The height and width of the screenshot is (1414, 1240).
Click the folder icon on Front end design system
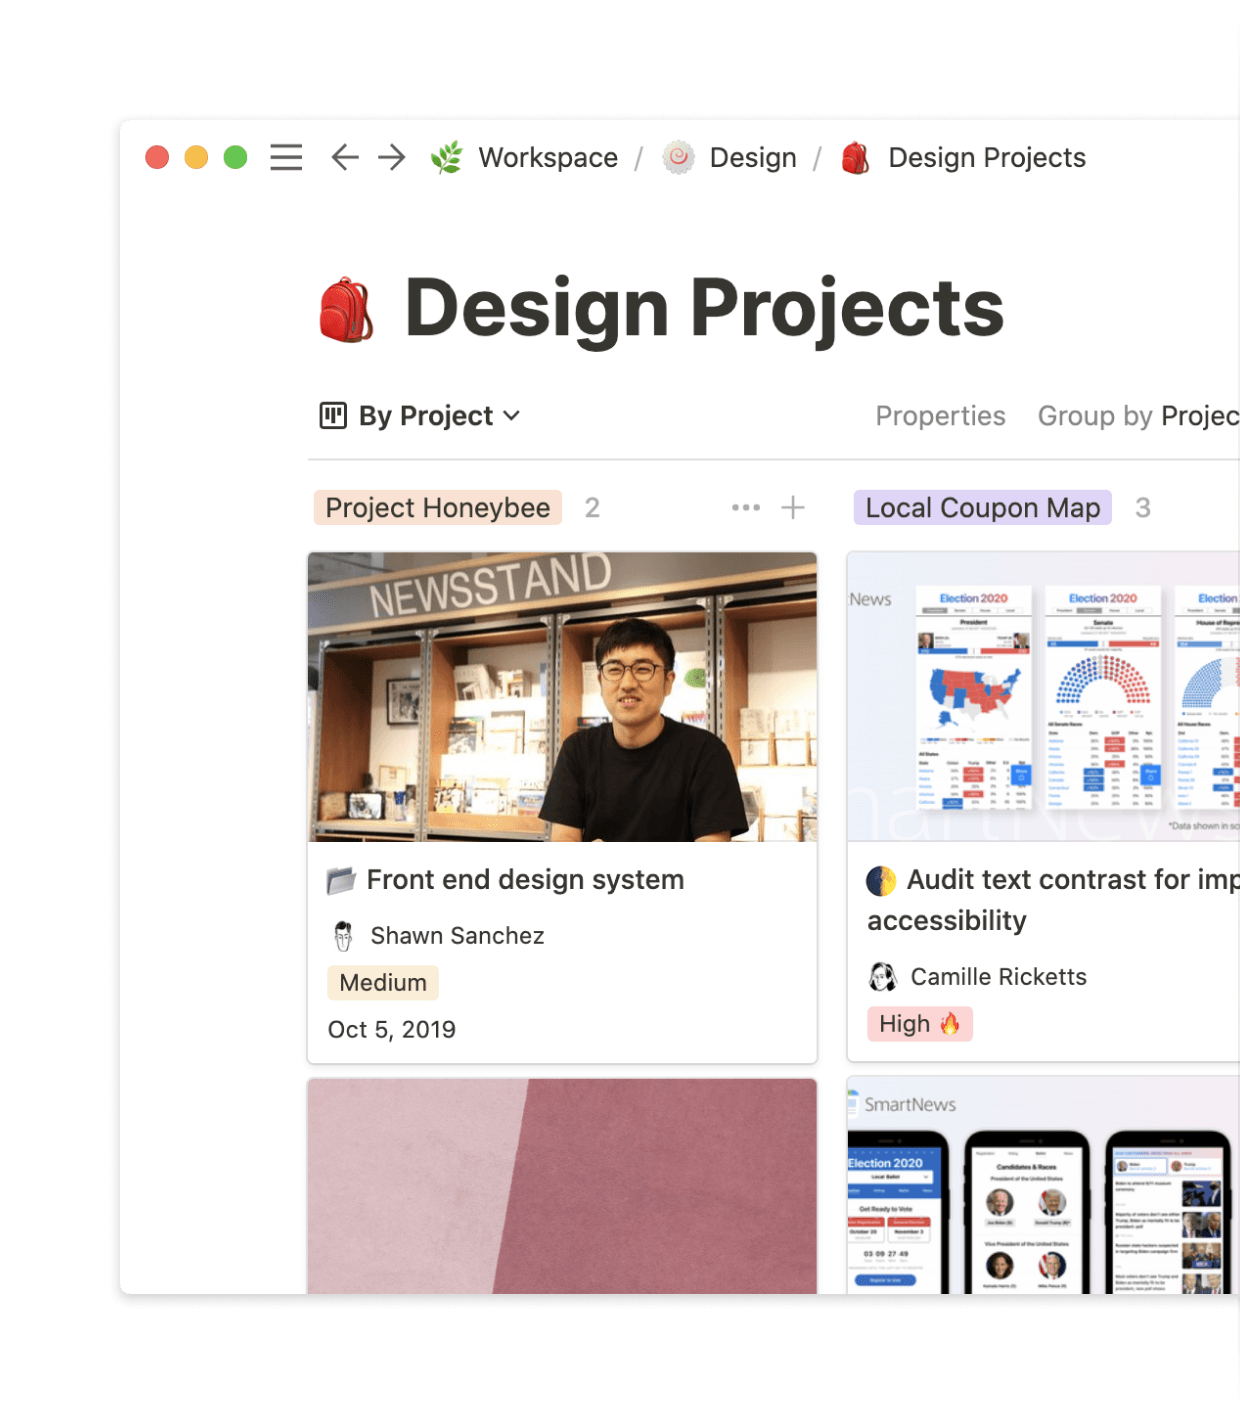[x=341, y=879]
